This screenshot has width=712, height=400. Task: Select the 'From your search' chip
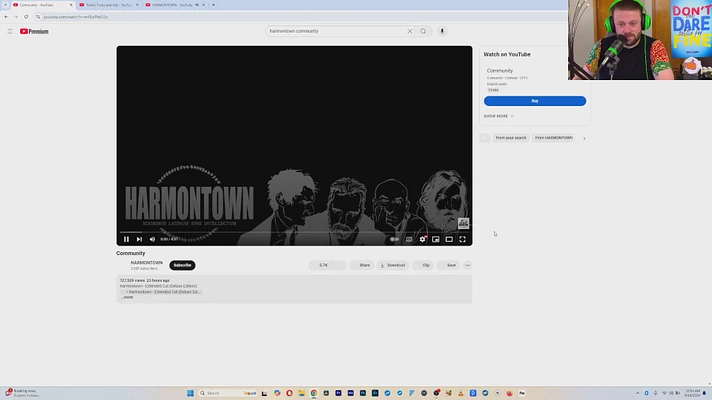point(511,138)
